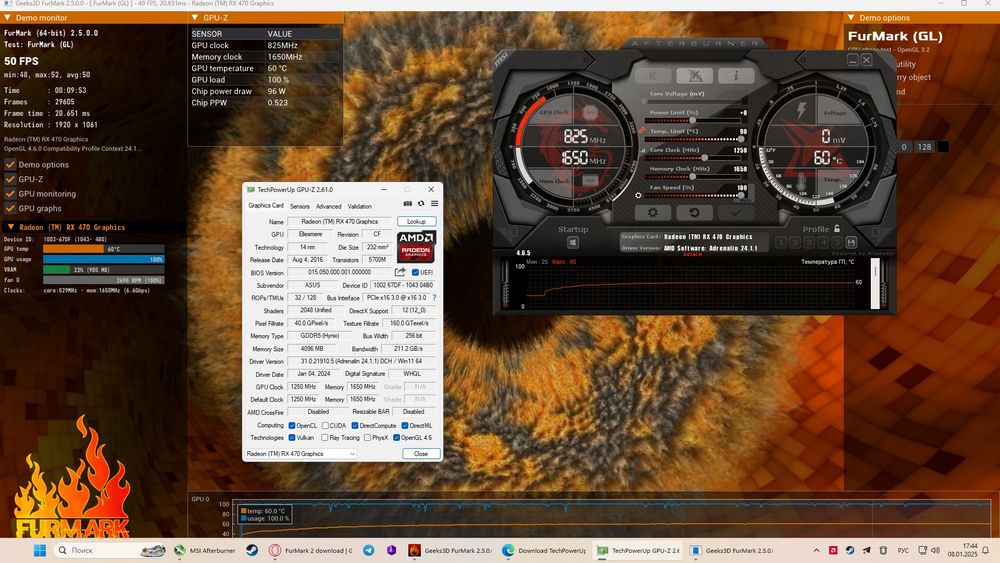Save Afterburner profile with floppy icon

tap(851, 242)
